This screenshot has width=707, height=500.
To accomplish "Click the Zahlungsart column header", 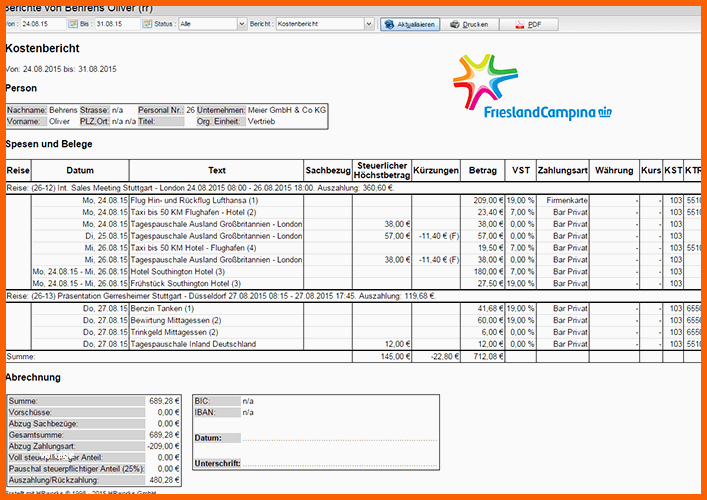I will pyautogui.click(x=562, y=170).
